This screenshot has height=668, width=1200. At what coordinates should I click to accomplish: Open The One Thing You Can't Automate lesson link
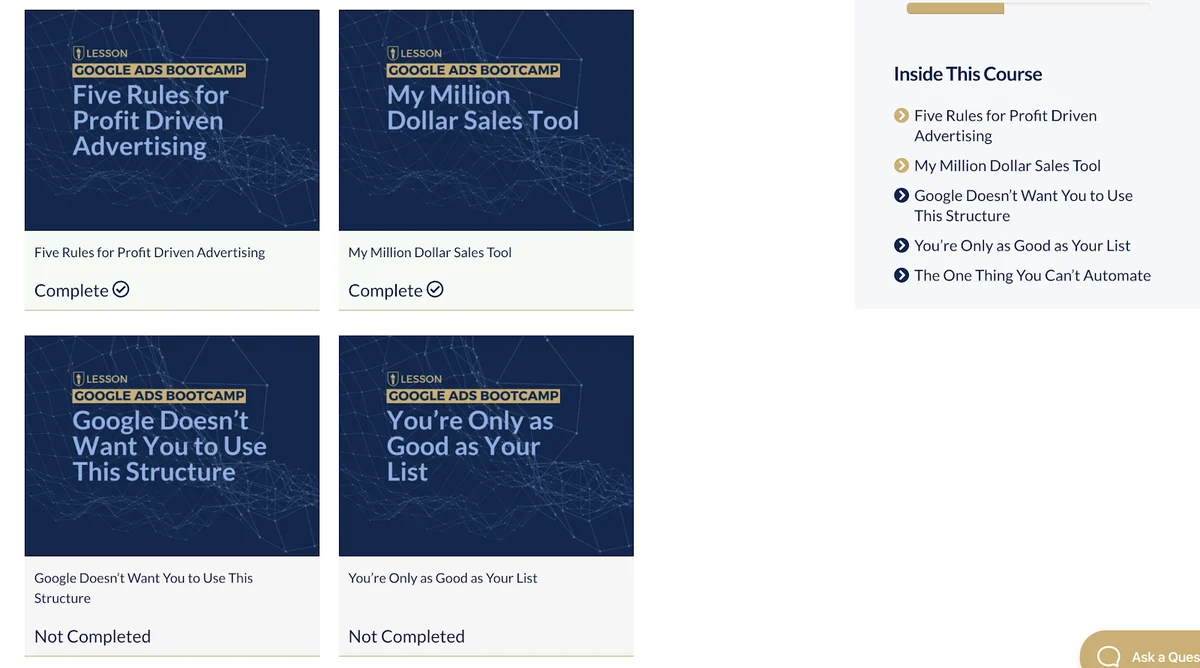[x=1032, y=275]
